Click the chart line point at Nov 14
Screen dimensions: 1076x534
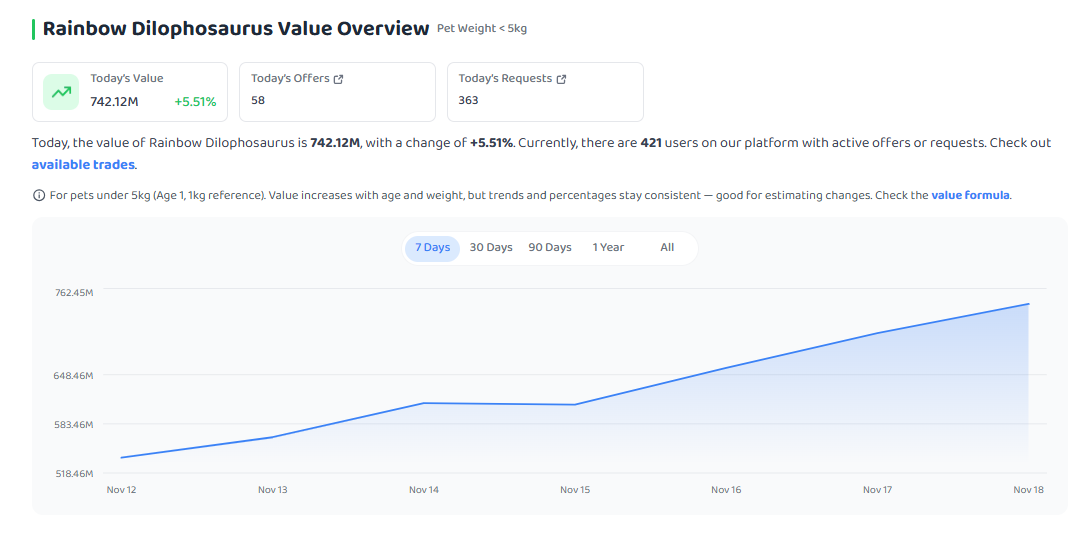(x=424, y=403)
